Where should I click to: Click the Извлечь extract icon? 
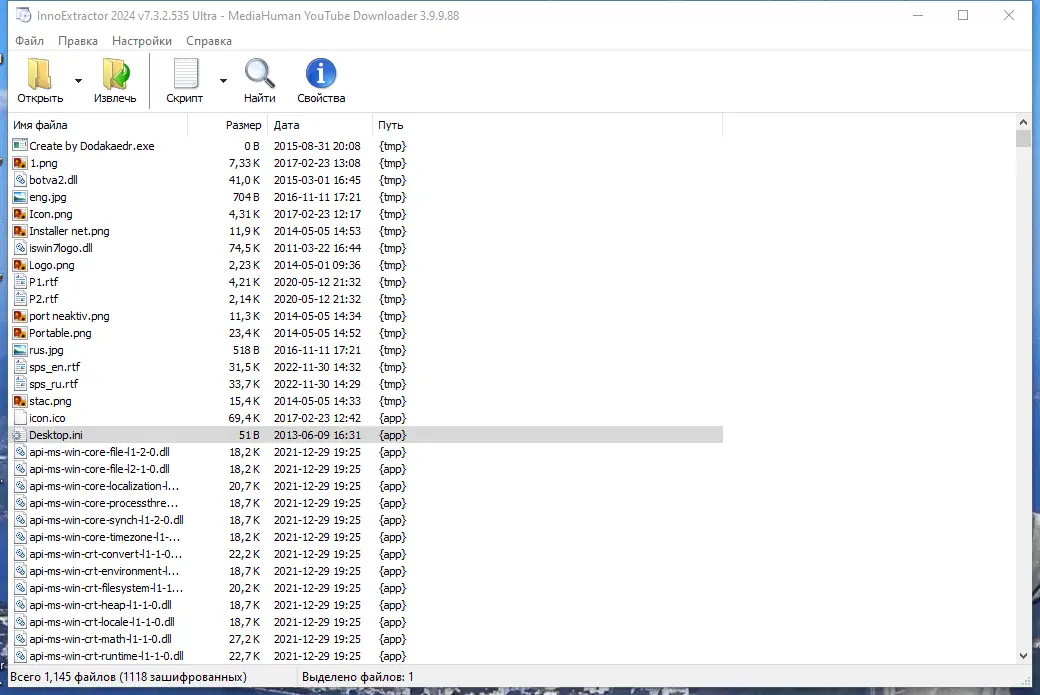click(x=115, y=74)
